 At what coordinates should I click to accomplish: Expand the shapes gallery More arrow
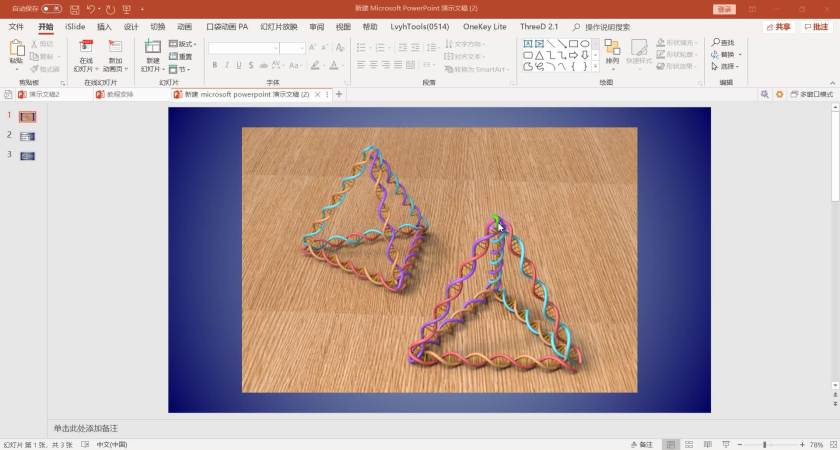click(595, 67)
